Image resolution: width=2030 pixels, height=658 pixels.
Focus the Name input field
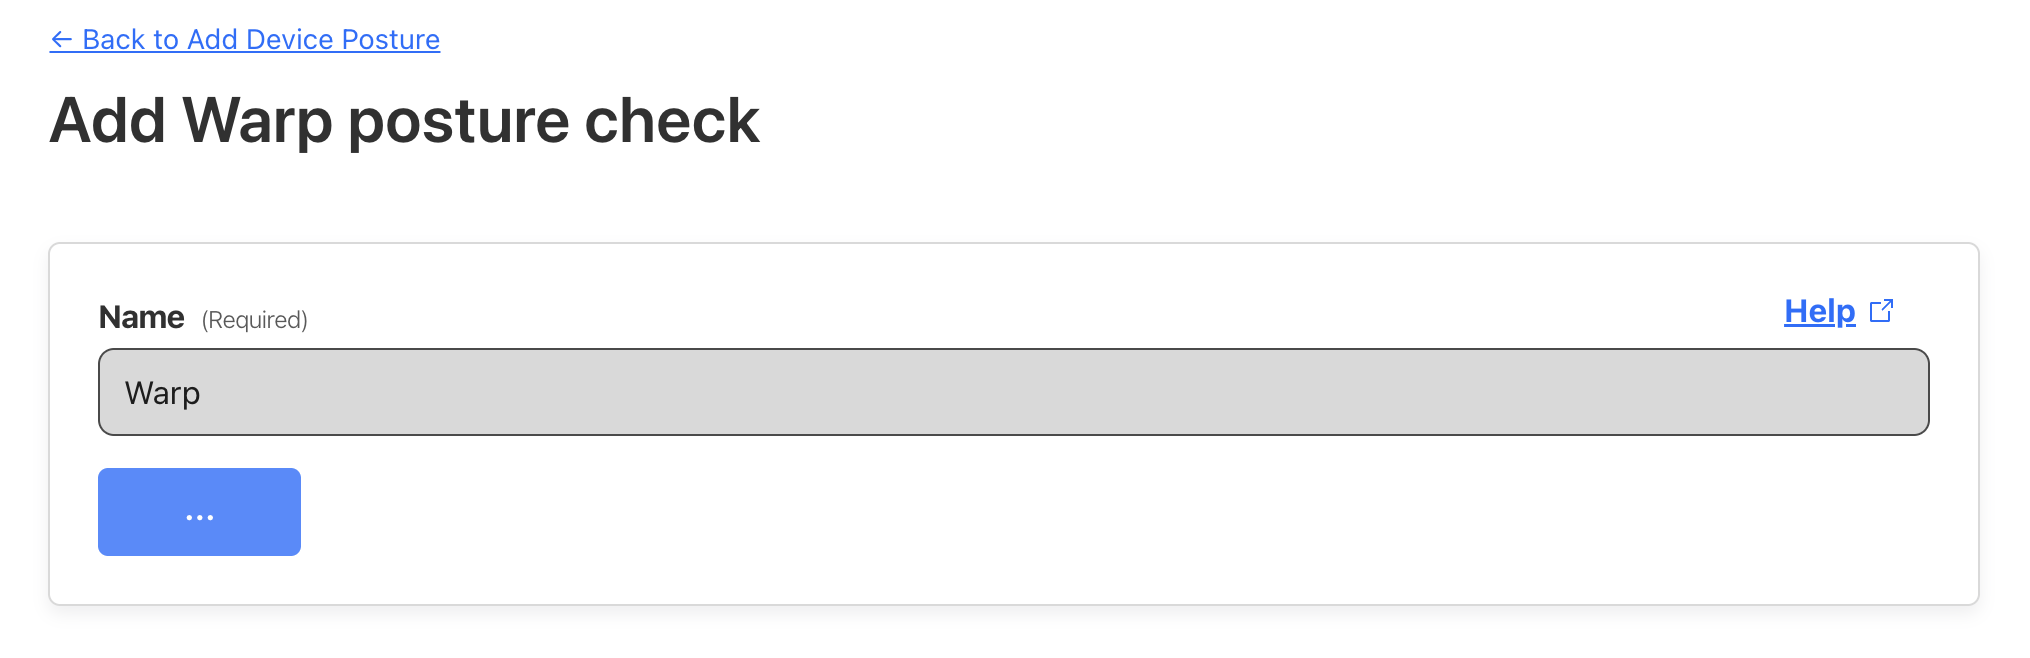[1013, 392]
